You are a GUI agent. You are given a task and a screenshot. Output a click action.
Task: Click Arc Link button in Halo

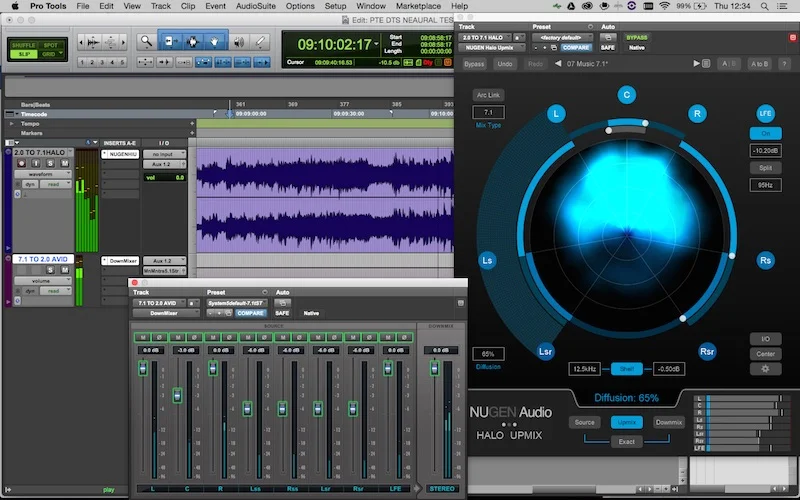point(488,95)
